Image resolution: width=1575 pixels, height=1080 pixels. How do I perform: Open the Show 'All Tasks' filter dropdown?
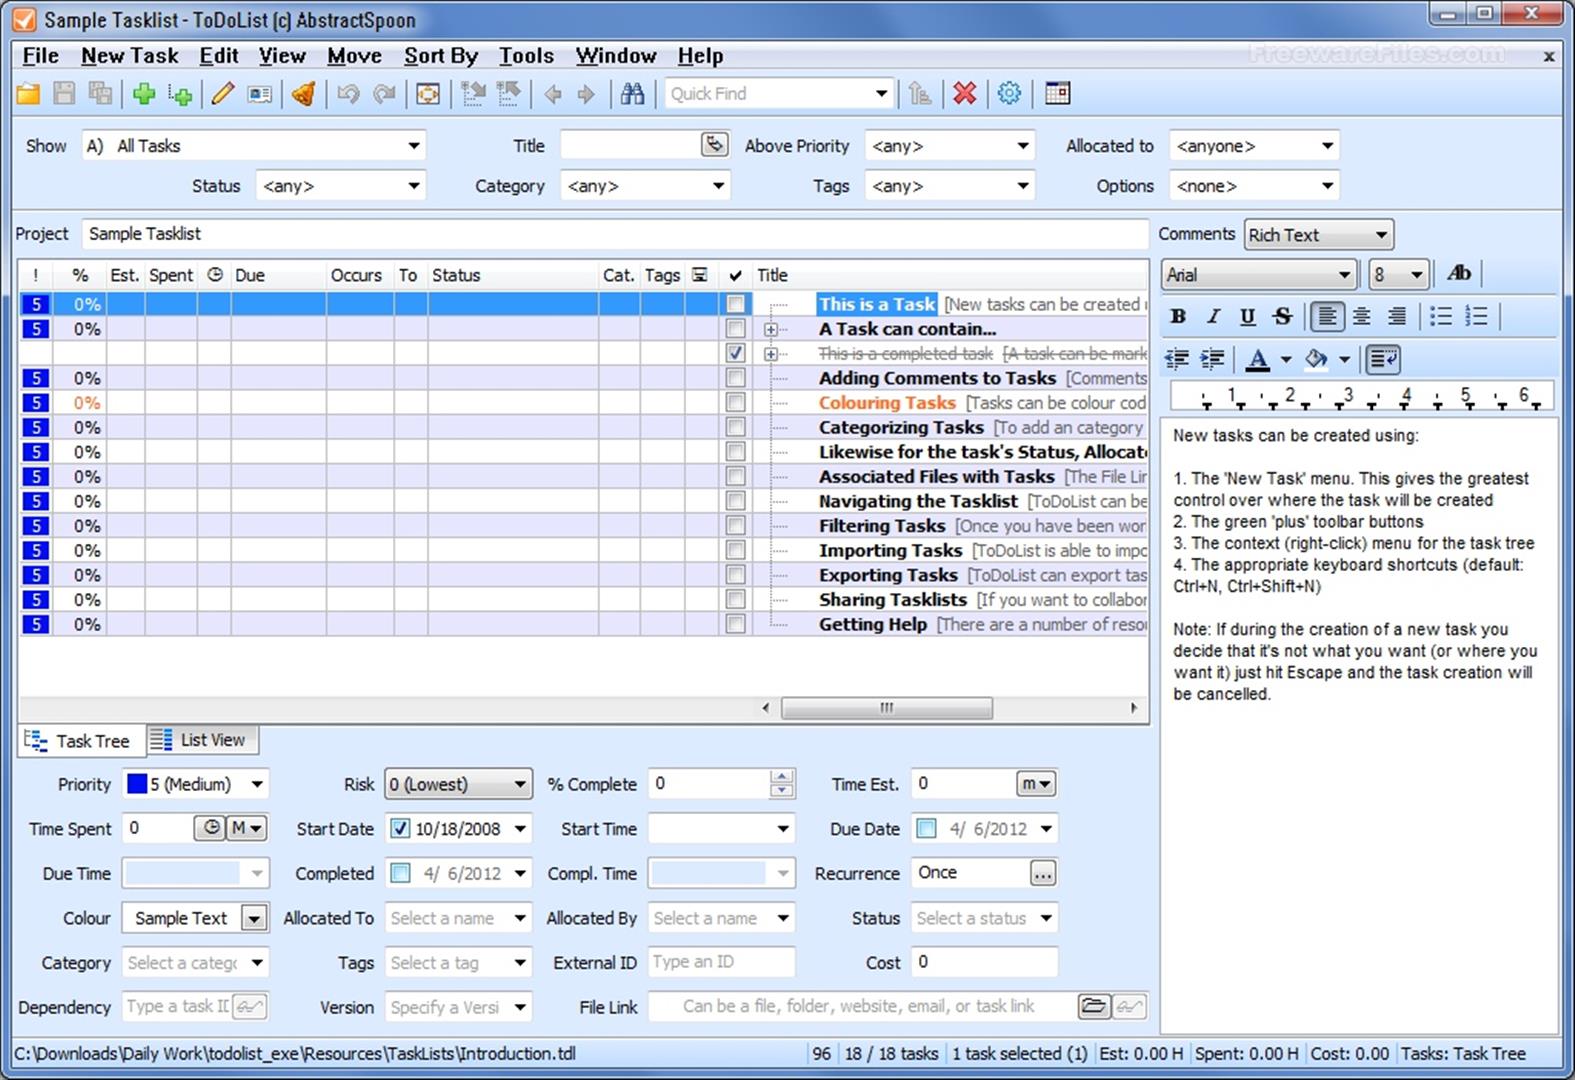point(413,146)
